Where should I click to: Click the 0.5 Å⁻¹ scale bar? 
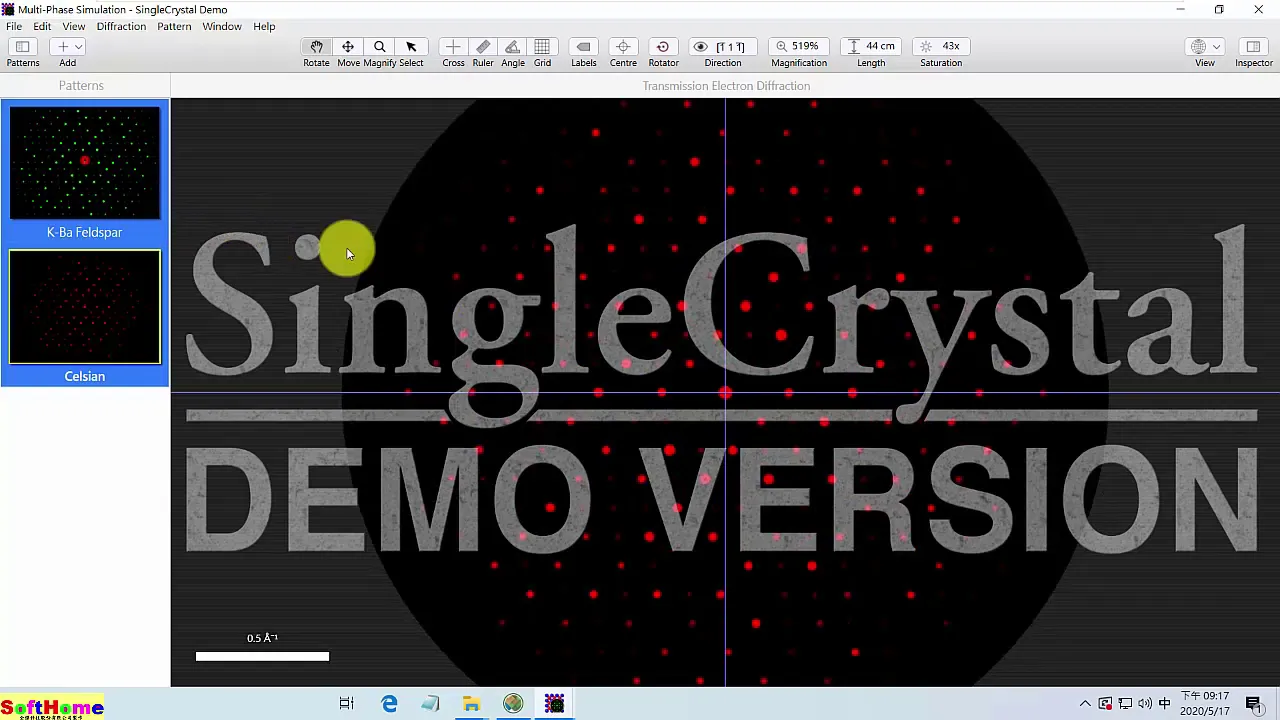(262, 656)
